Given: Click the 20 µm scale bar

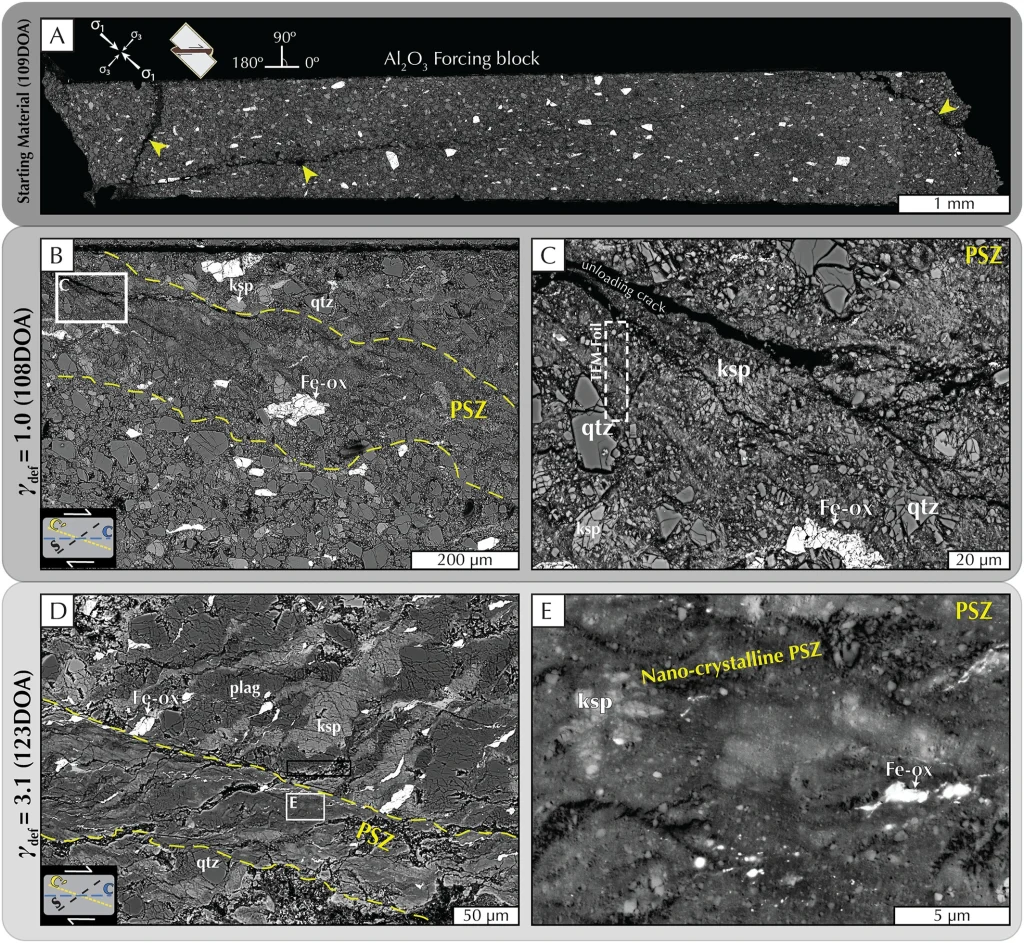Looking at the screenshot, I should 978,560.
